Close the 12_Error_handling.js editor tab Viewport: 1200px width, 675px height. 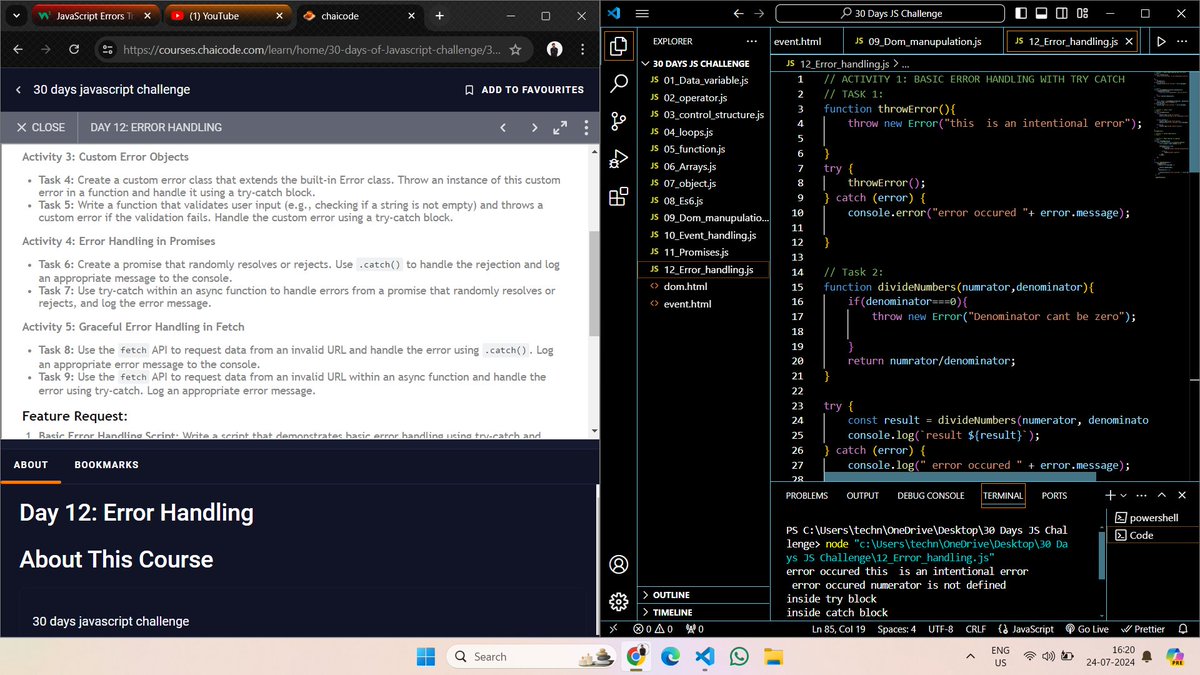pos(1129,41)
